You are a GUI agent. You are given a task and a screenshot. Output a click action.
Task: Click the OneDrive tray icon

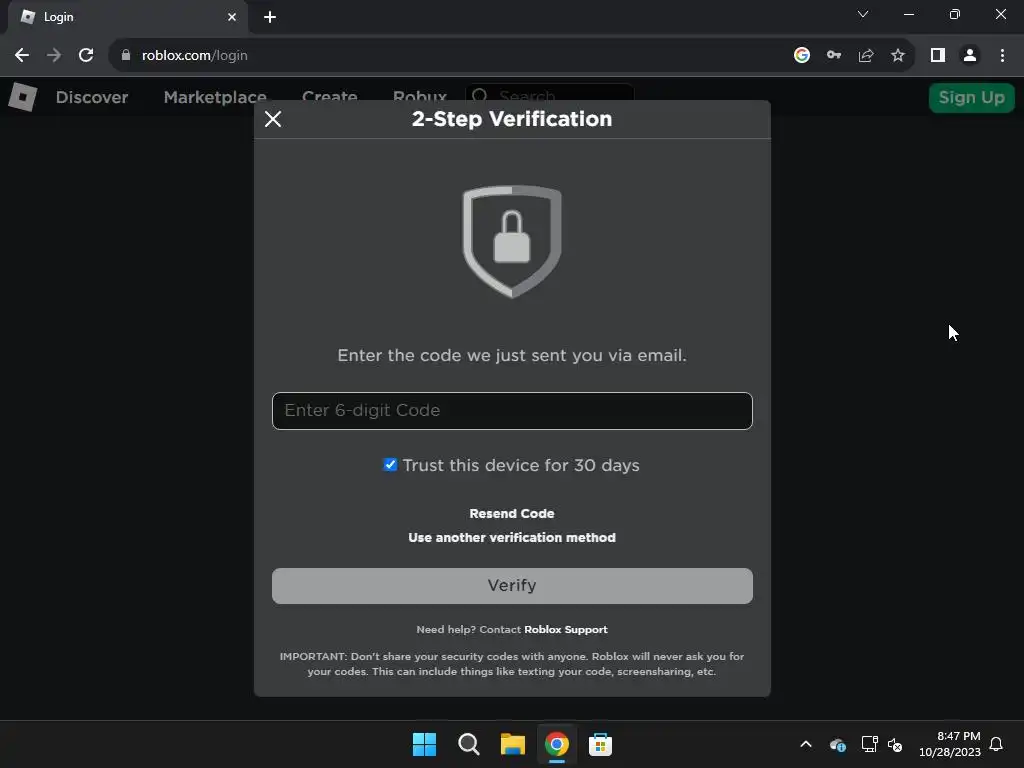tap(838, 744)
